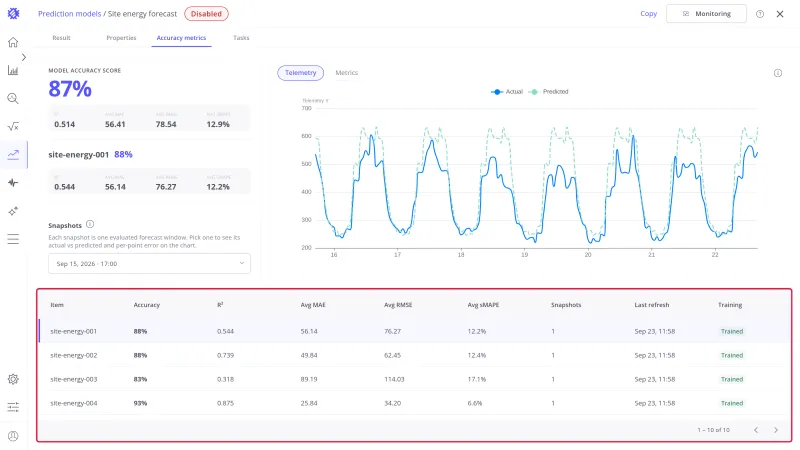Open the user profile icon
Viewport: 800px width, 450px height.
tap(13, 436)
